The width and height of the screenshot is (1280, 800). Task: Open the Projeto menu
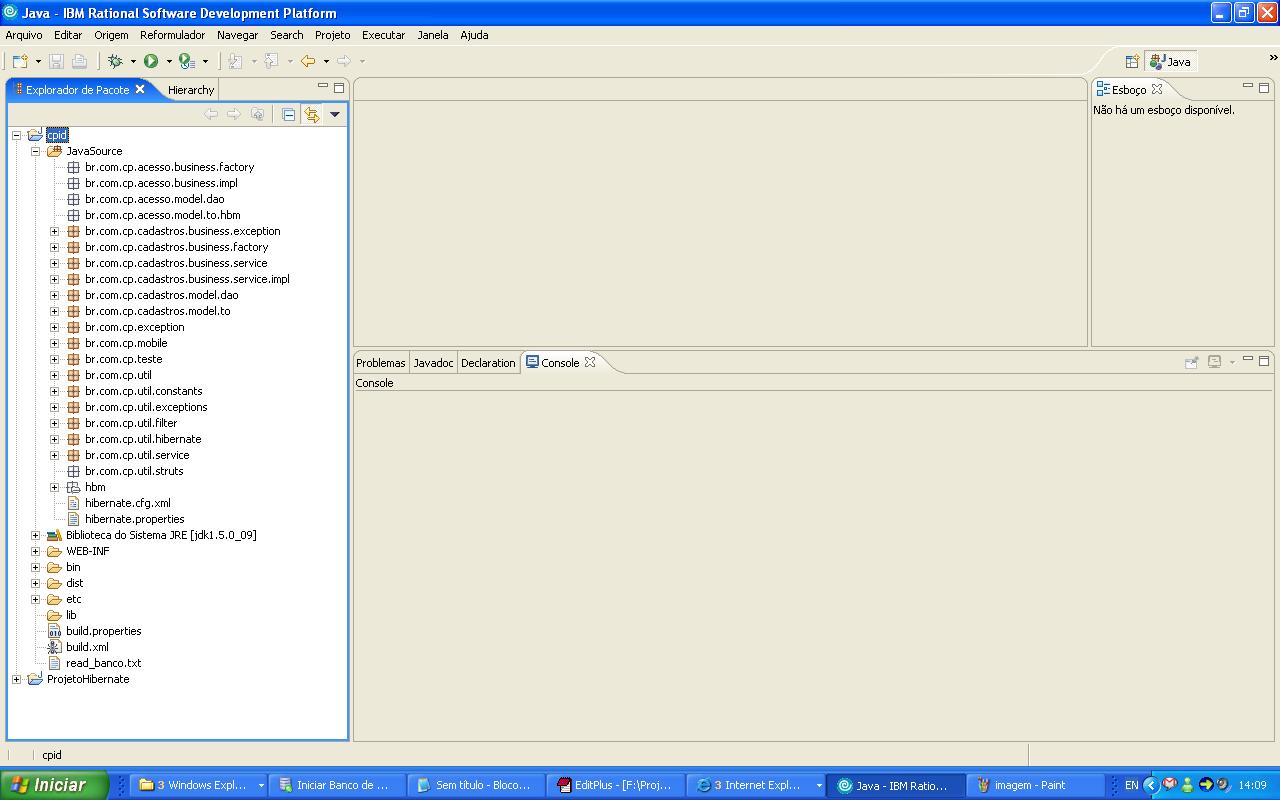333,35
